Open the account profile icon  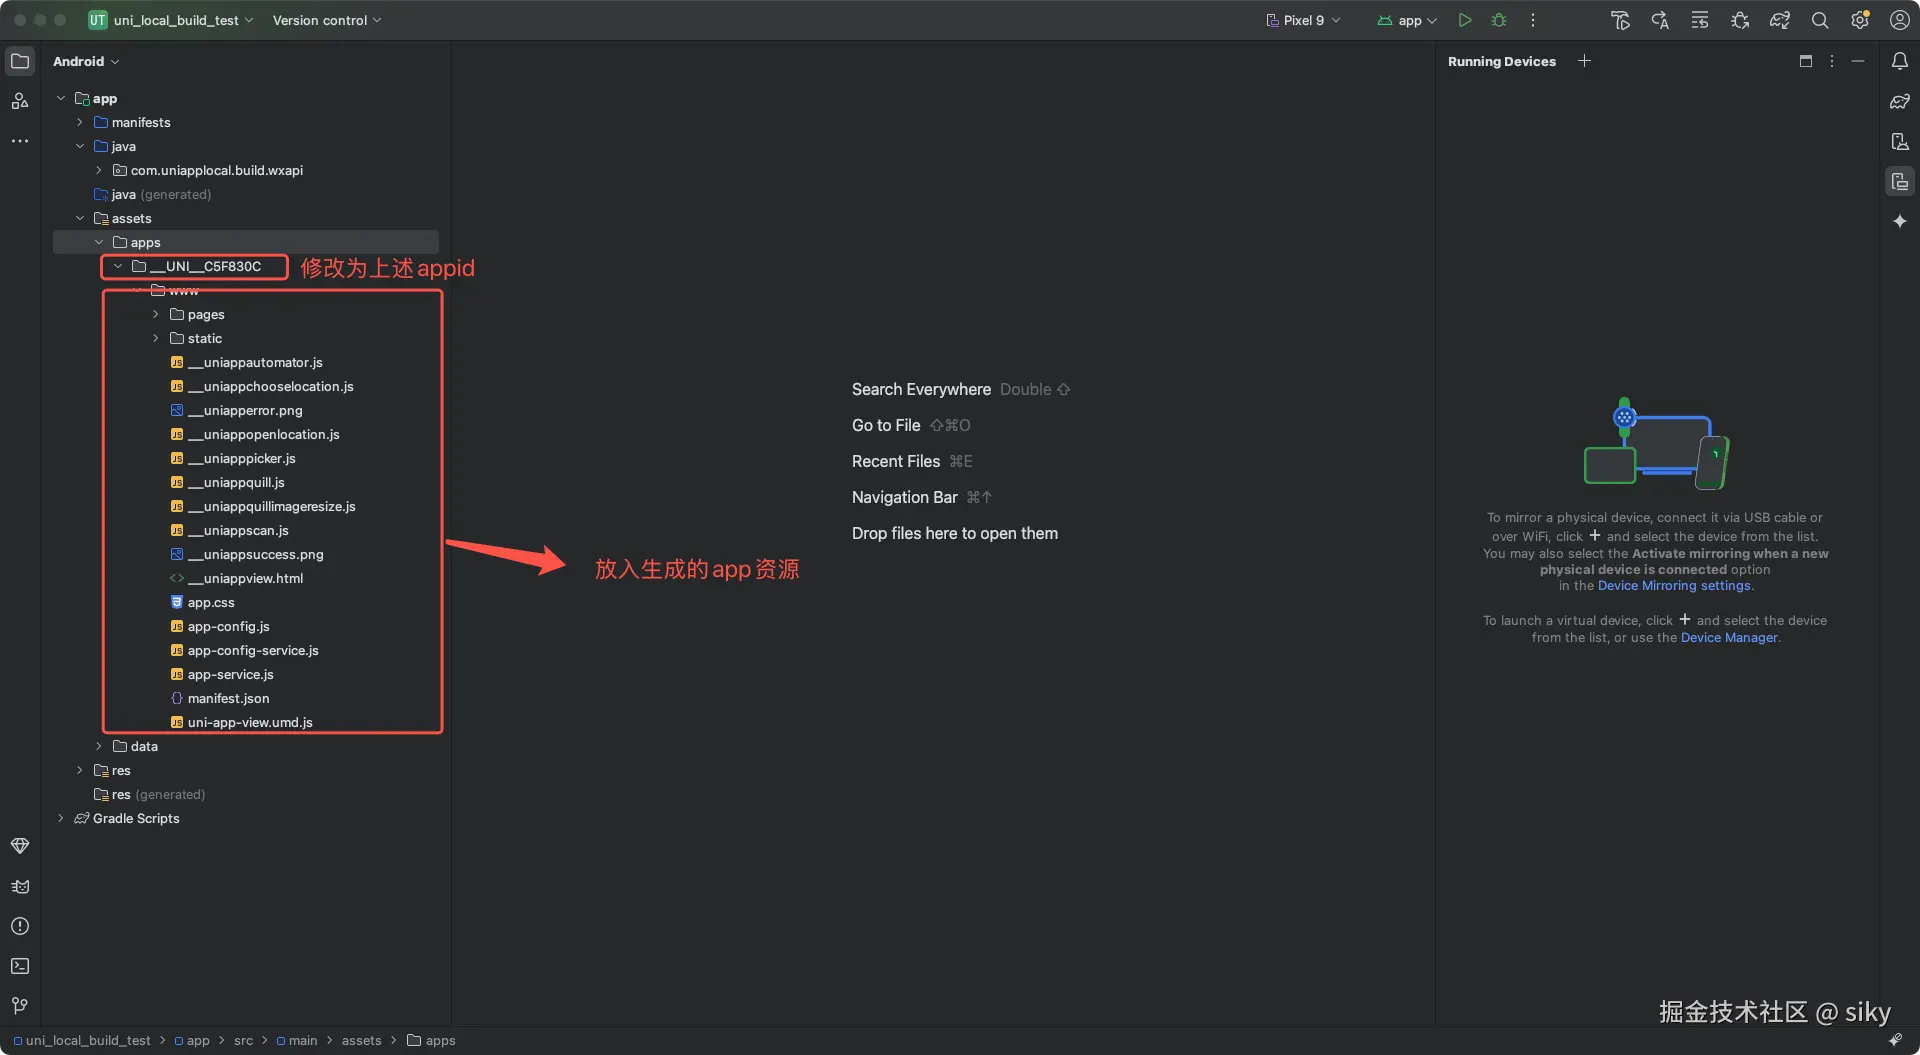point(1900,20)
